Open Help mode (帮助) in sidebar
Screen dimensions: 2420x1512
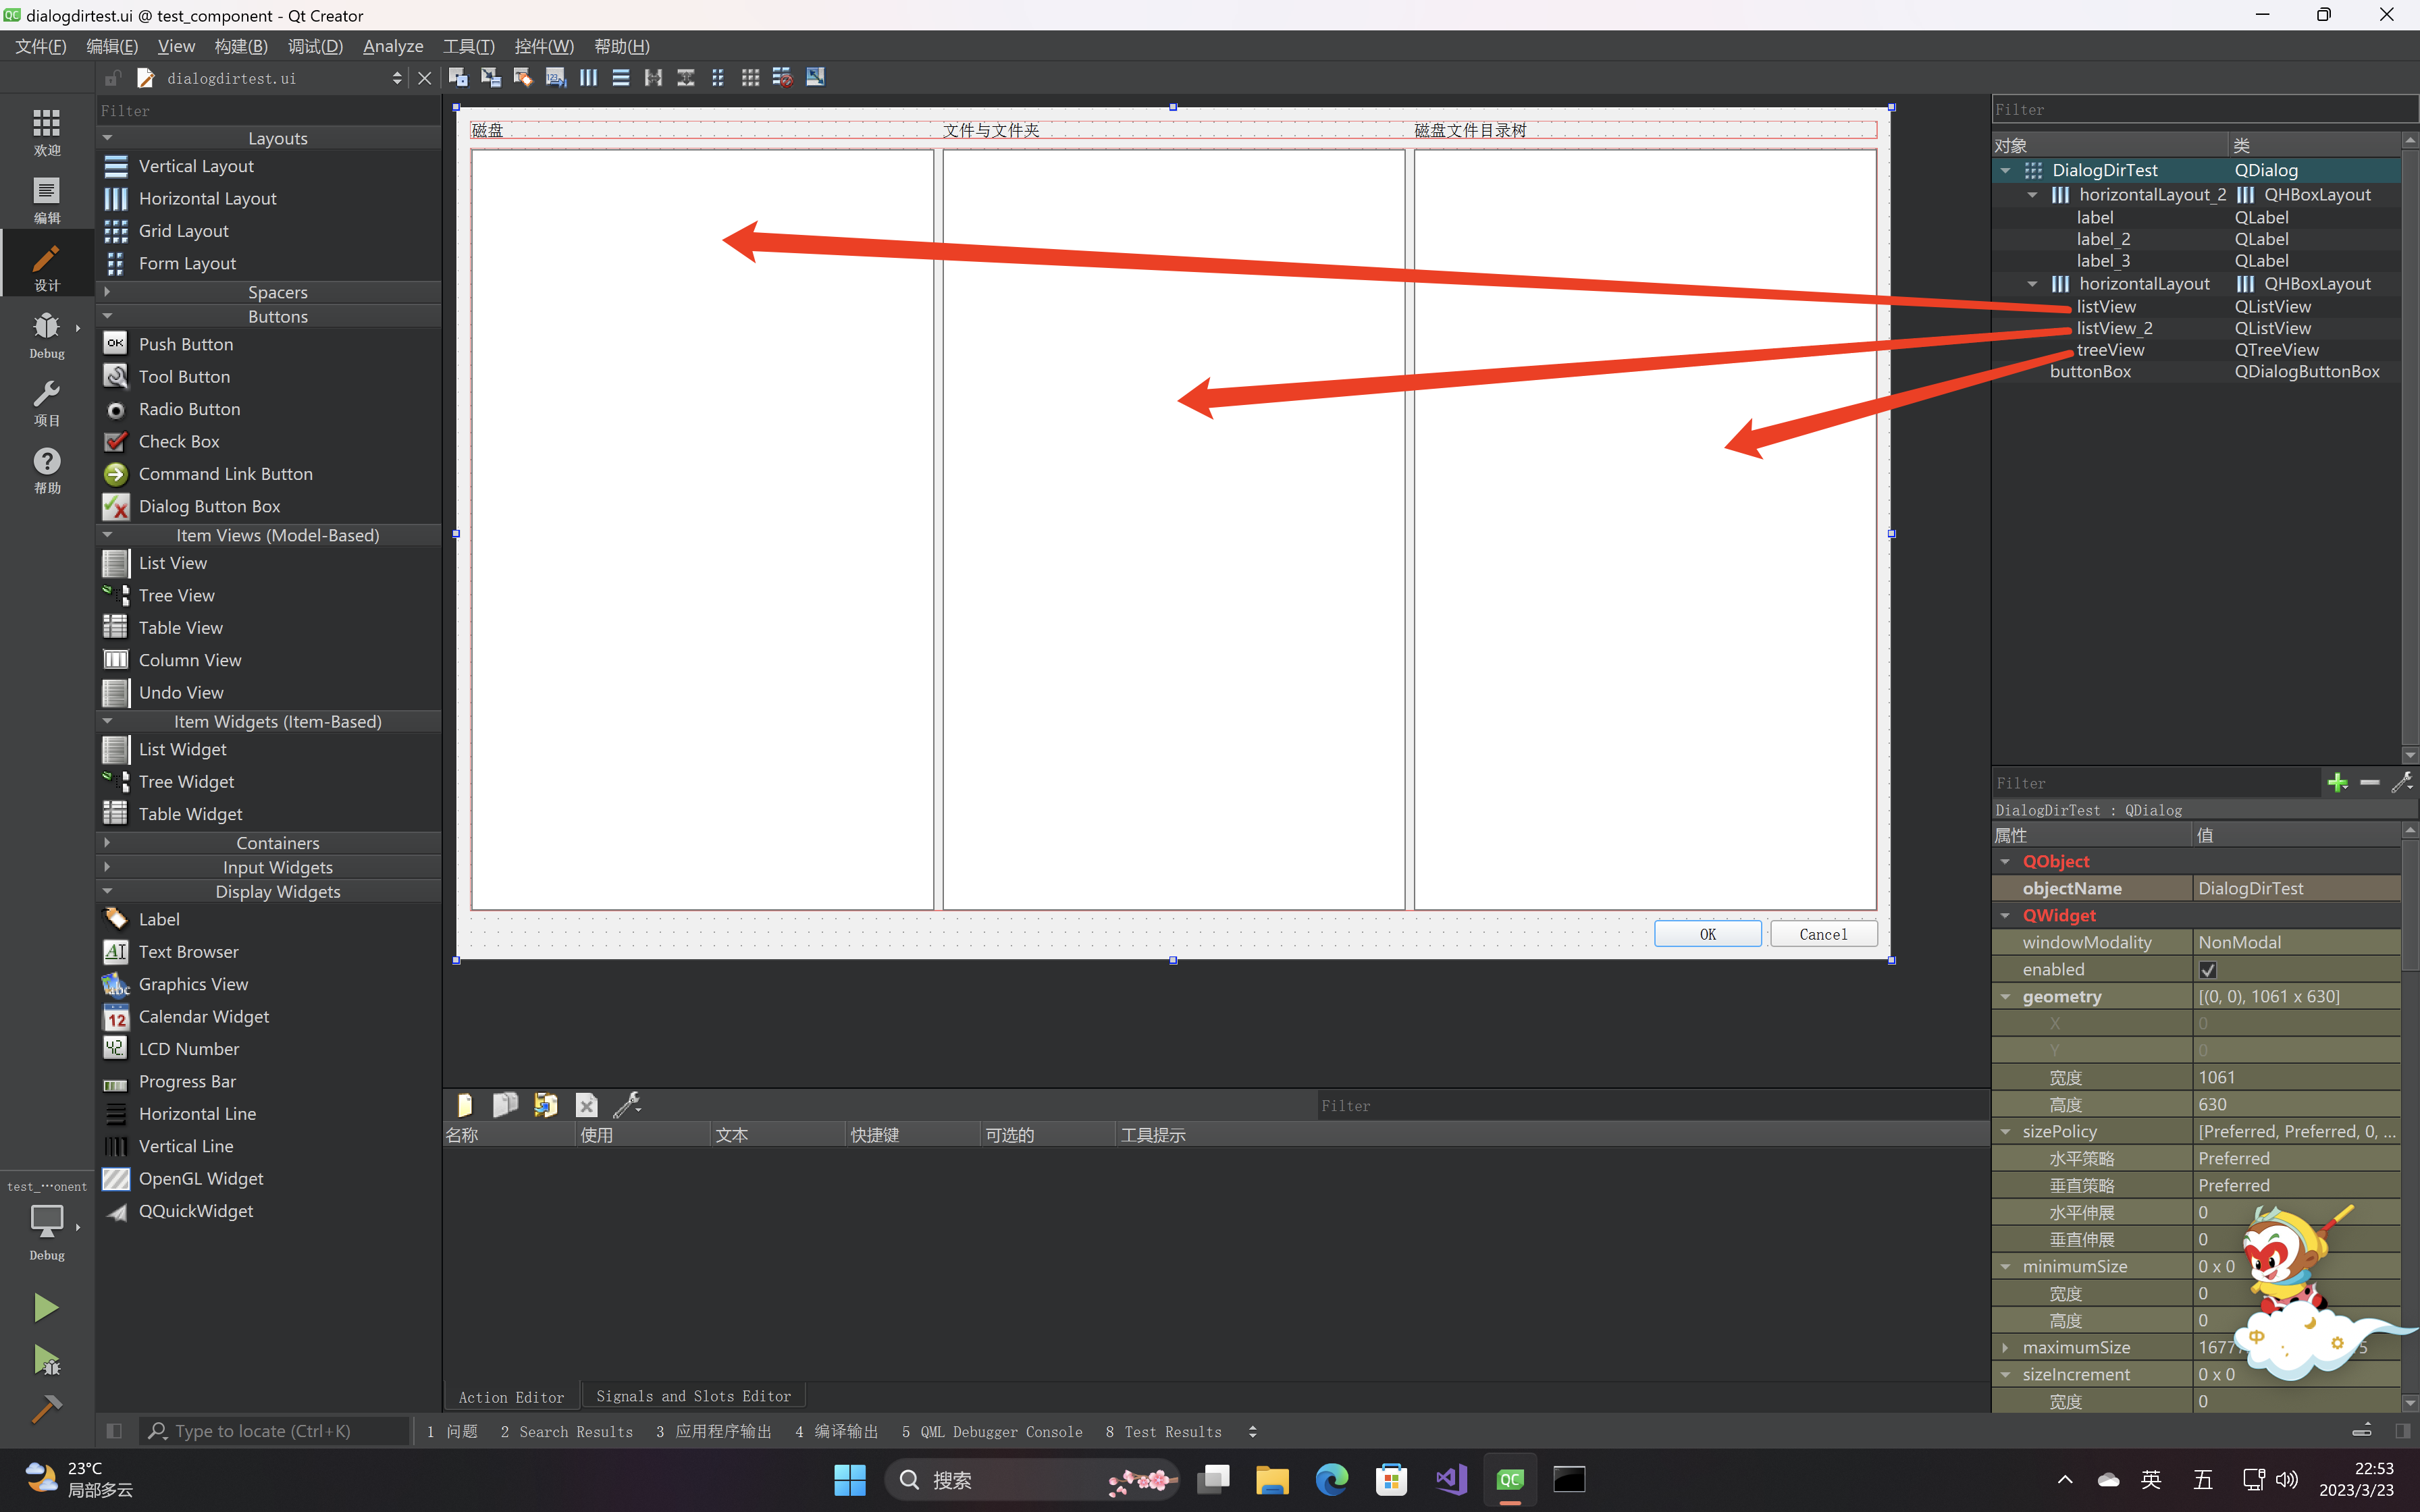click(47, 470)
